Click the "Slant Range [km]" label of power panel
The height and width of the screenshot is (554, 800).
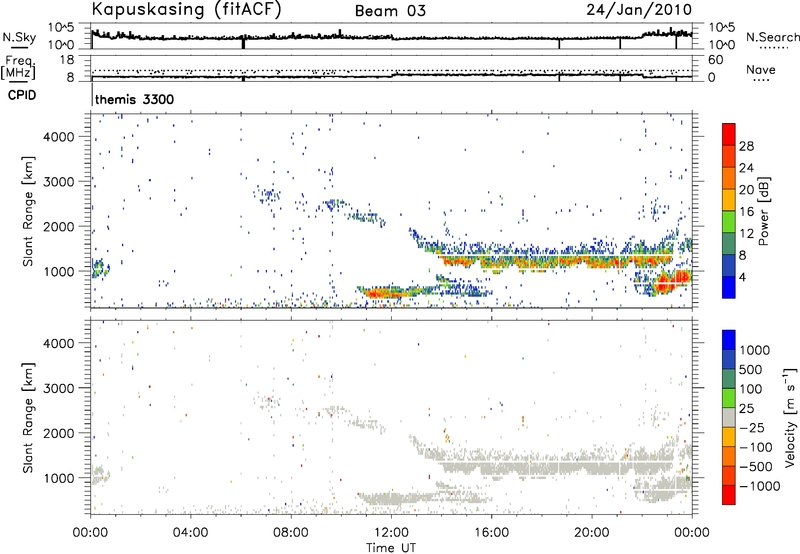coord(28,211)
